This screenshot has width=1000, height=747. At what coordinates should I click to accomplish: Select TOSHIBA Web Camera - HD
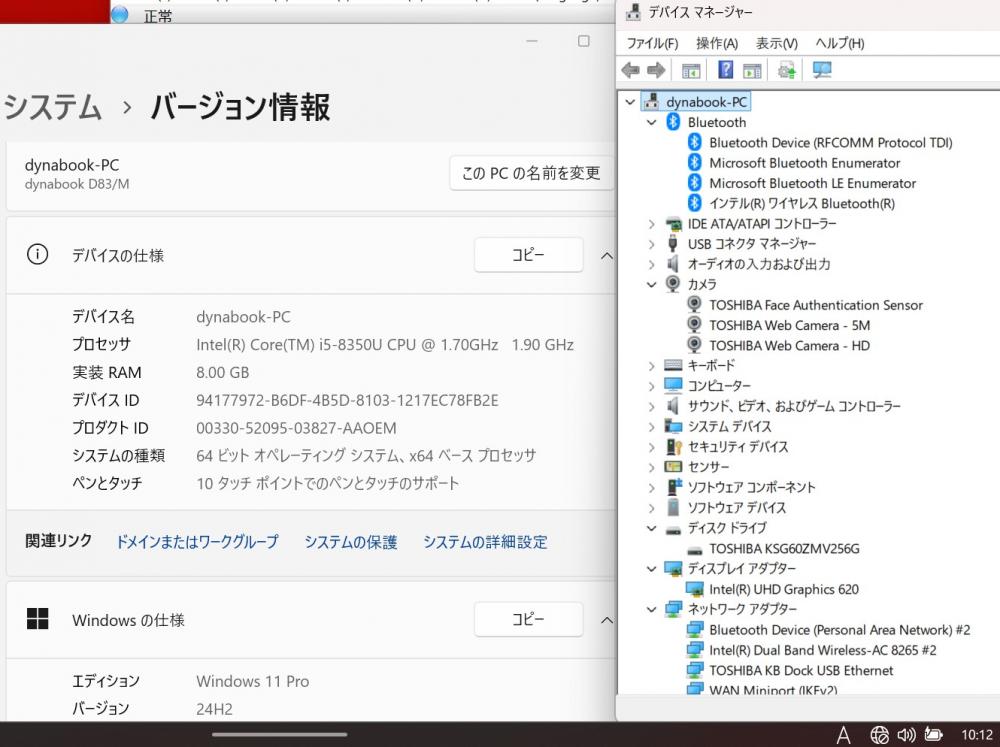click(790, 346)
